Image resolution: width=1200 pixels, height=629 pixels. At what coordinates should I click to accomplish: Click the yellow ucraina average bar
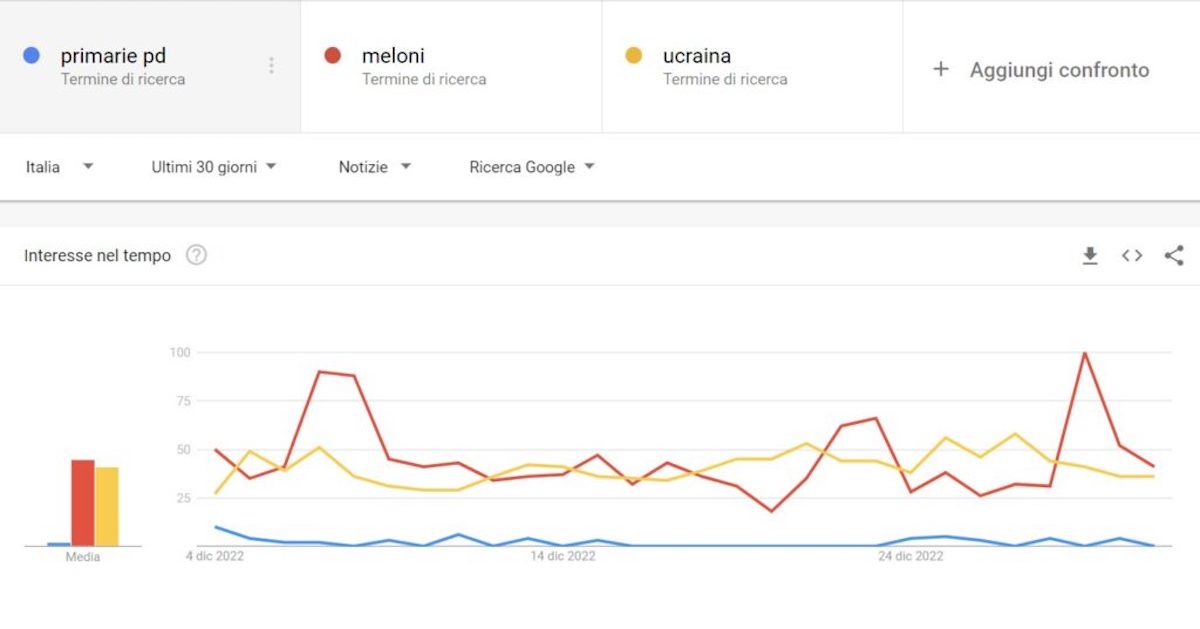pyautogui.click(x=107, y=507)
